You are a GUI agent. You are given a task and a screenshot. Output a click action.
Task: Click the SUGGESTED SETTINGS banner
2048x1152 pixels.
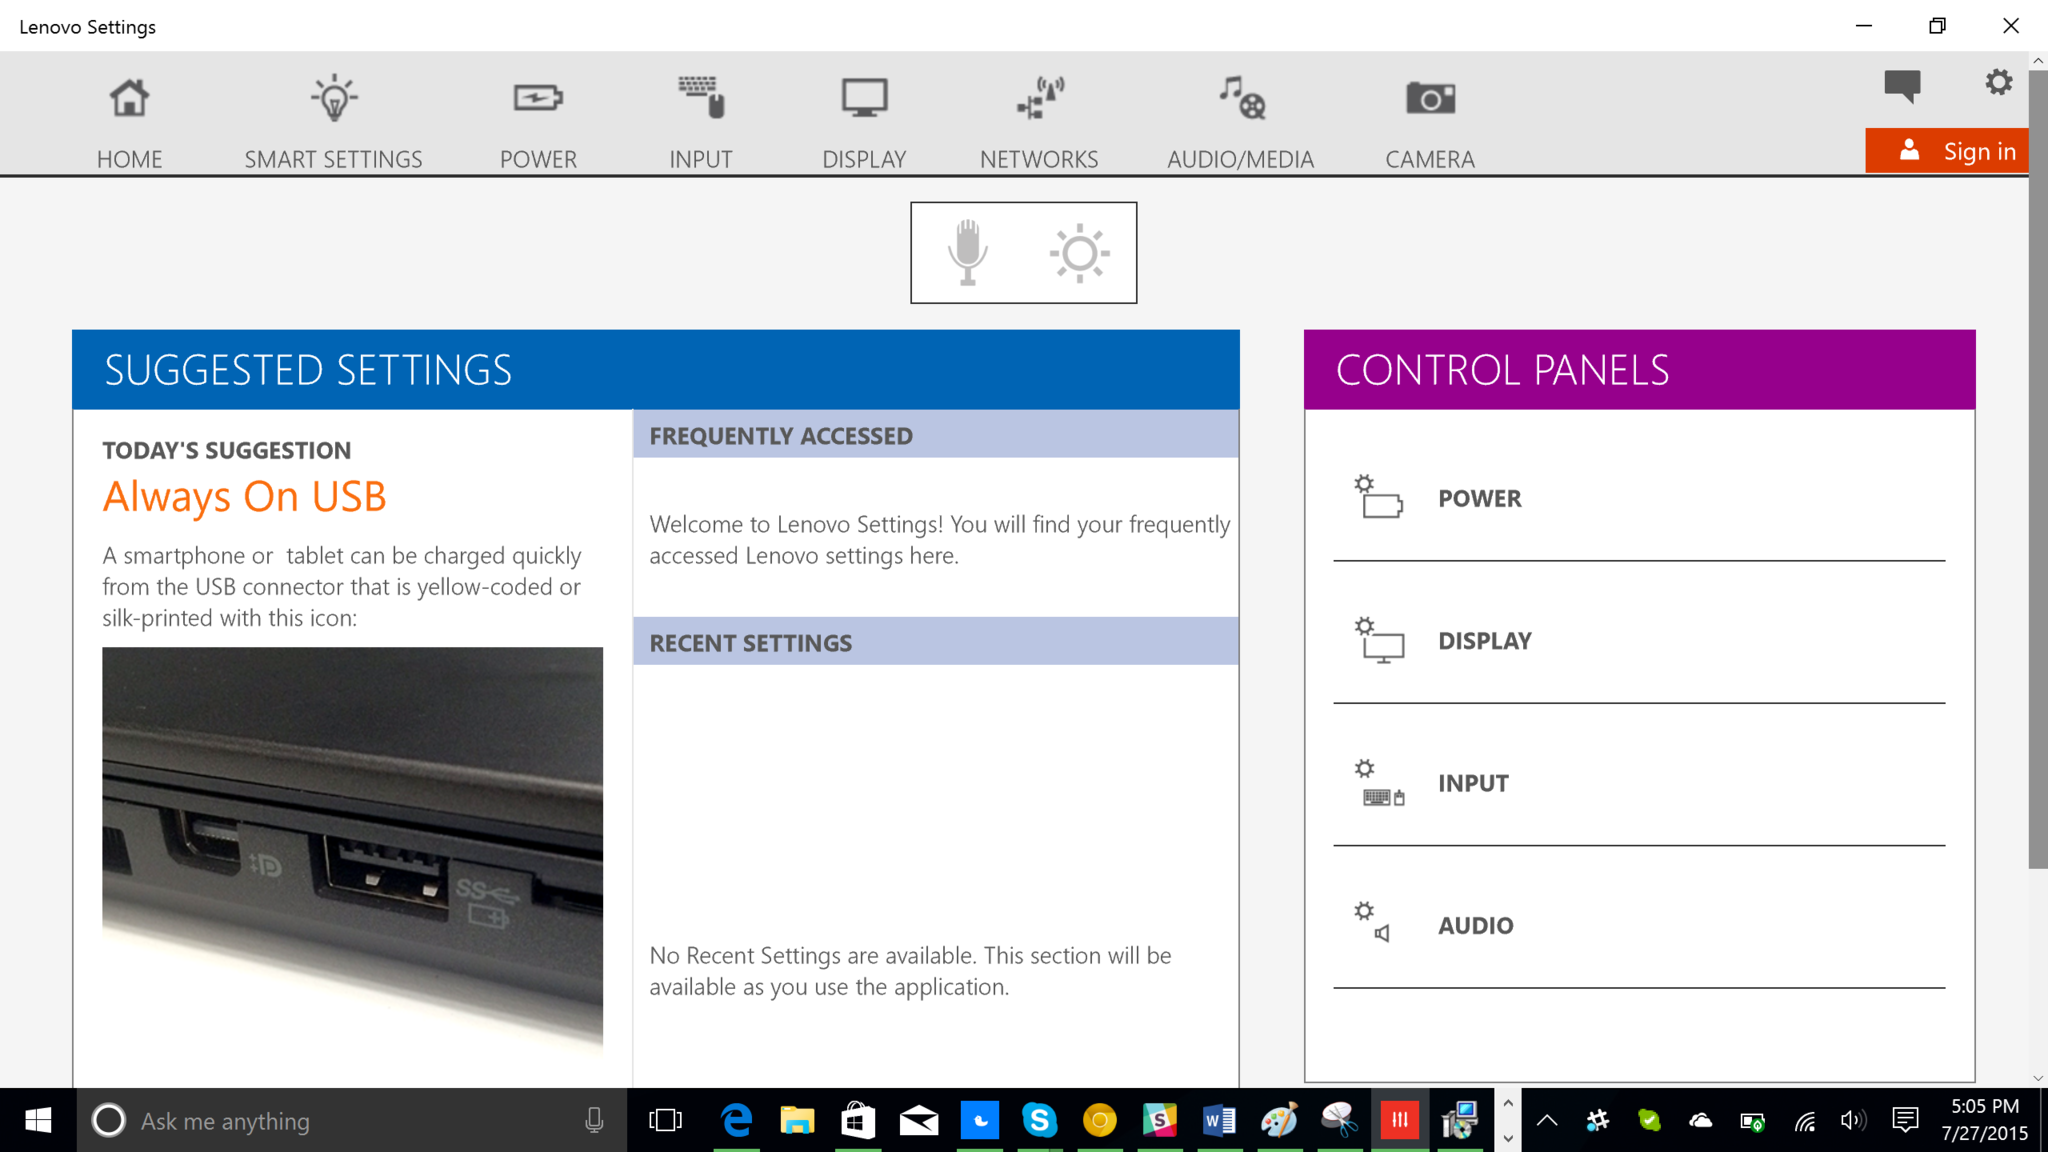(656, 370)
